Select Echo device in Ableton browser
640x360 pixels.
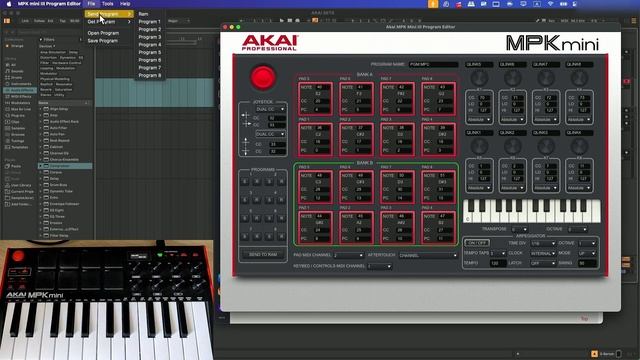[54, 198]
